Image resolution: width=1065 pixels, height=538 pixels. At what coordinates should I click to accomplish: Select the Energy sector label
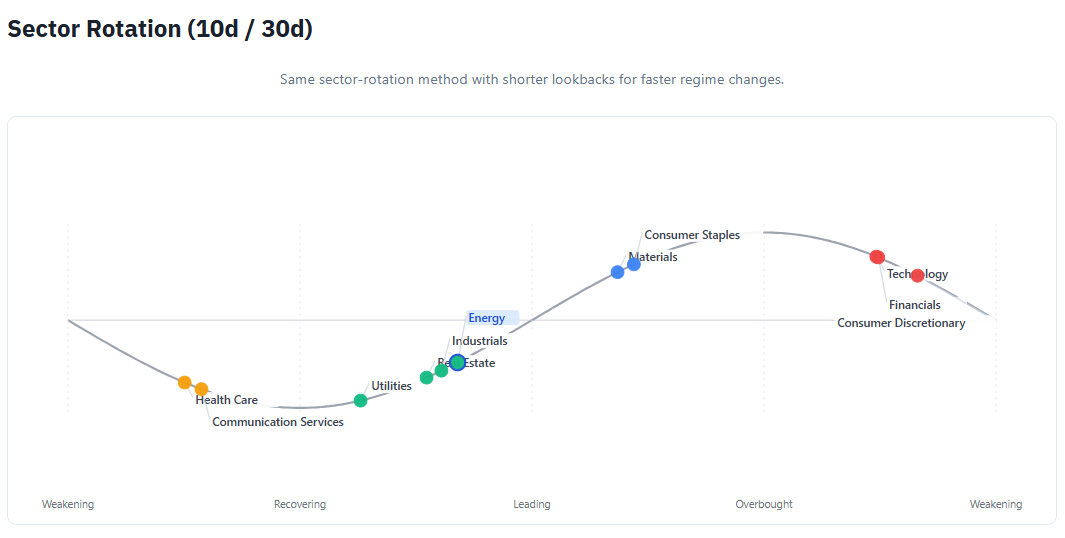click(487, 318)
